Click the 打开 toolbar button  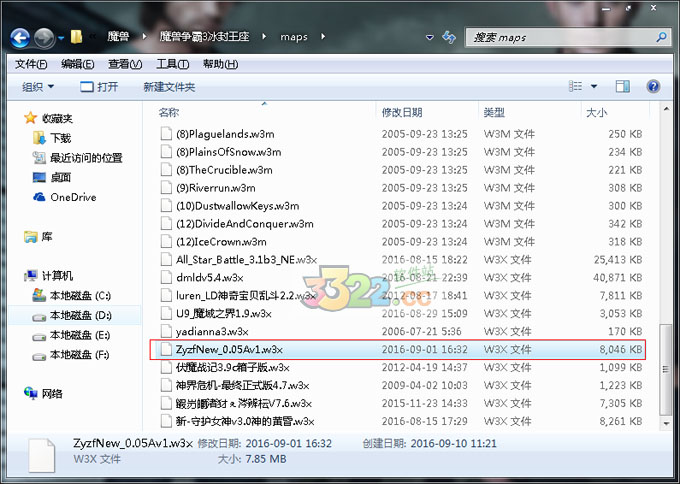[99, 87]
